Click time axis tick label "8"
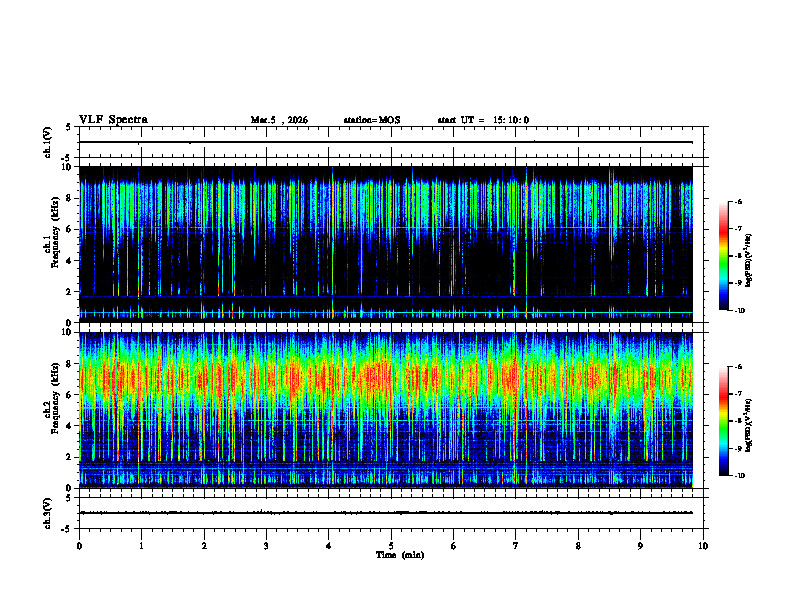Screen dimensions: 792x612 pos(578,546)
